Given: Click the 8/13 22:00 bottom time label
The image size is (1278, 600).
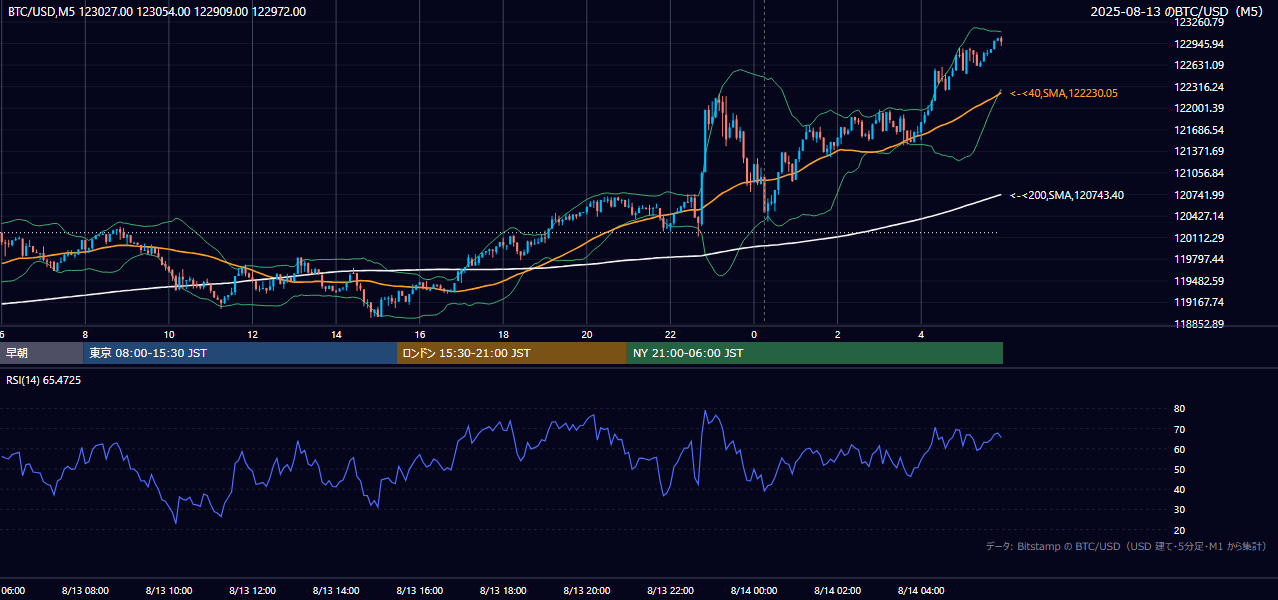Looking at the screenshot, I should 671,591.
